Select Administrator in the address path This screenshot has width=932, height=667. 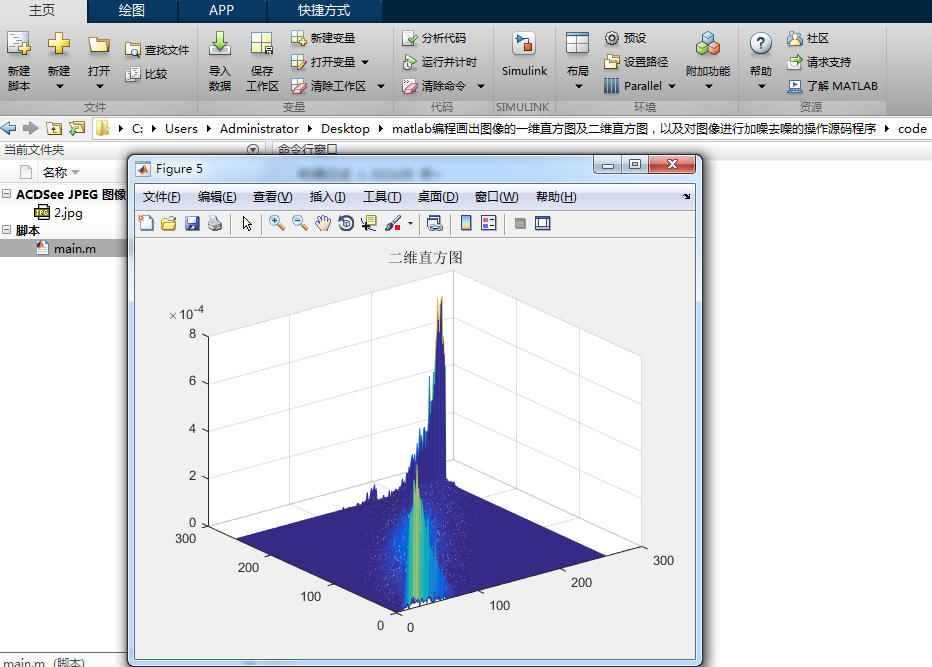tap(259, 128)
